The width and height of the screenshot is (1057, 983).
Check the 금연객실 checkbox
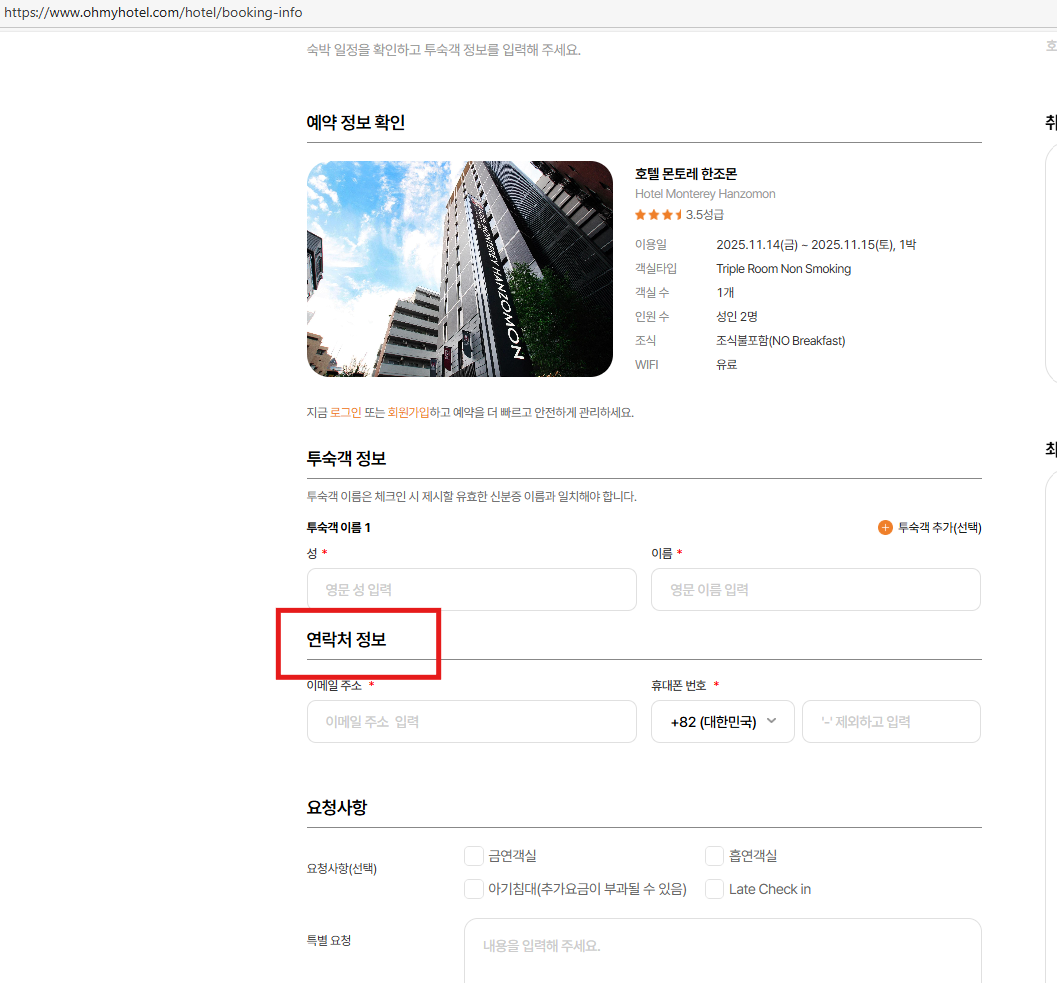[x=474, y=856]
